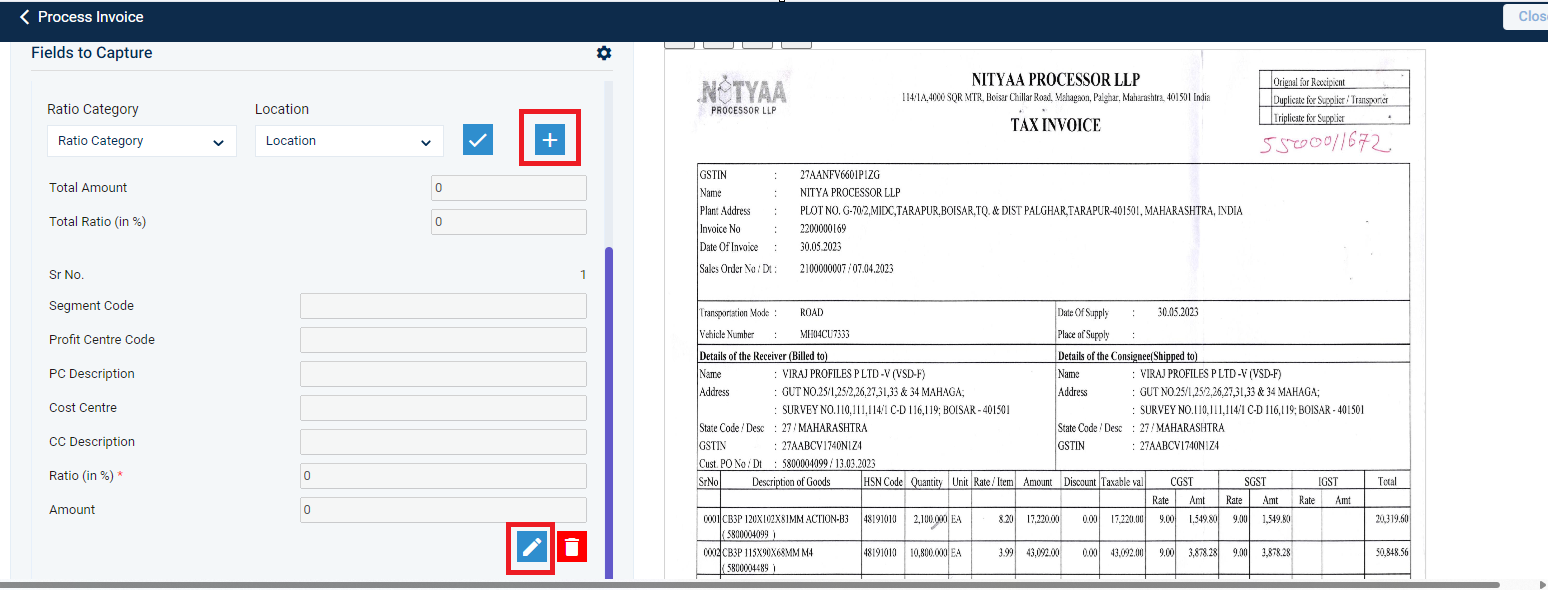Delete the ratio entry with trash icon
1548x590 pixels.
(572, 547)
